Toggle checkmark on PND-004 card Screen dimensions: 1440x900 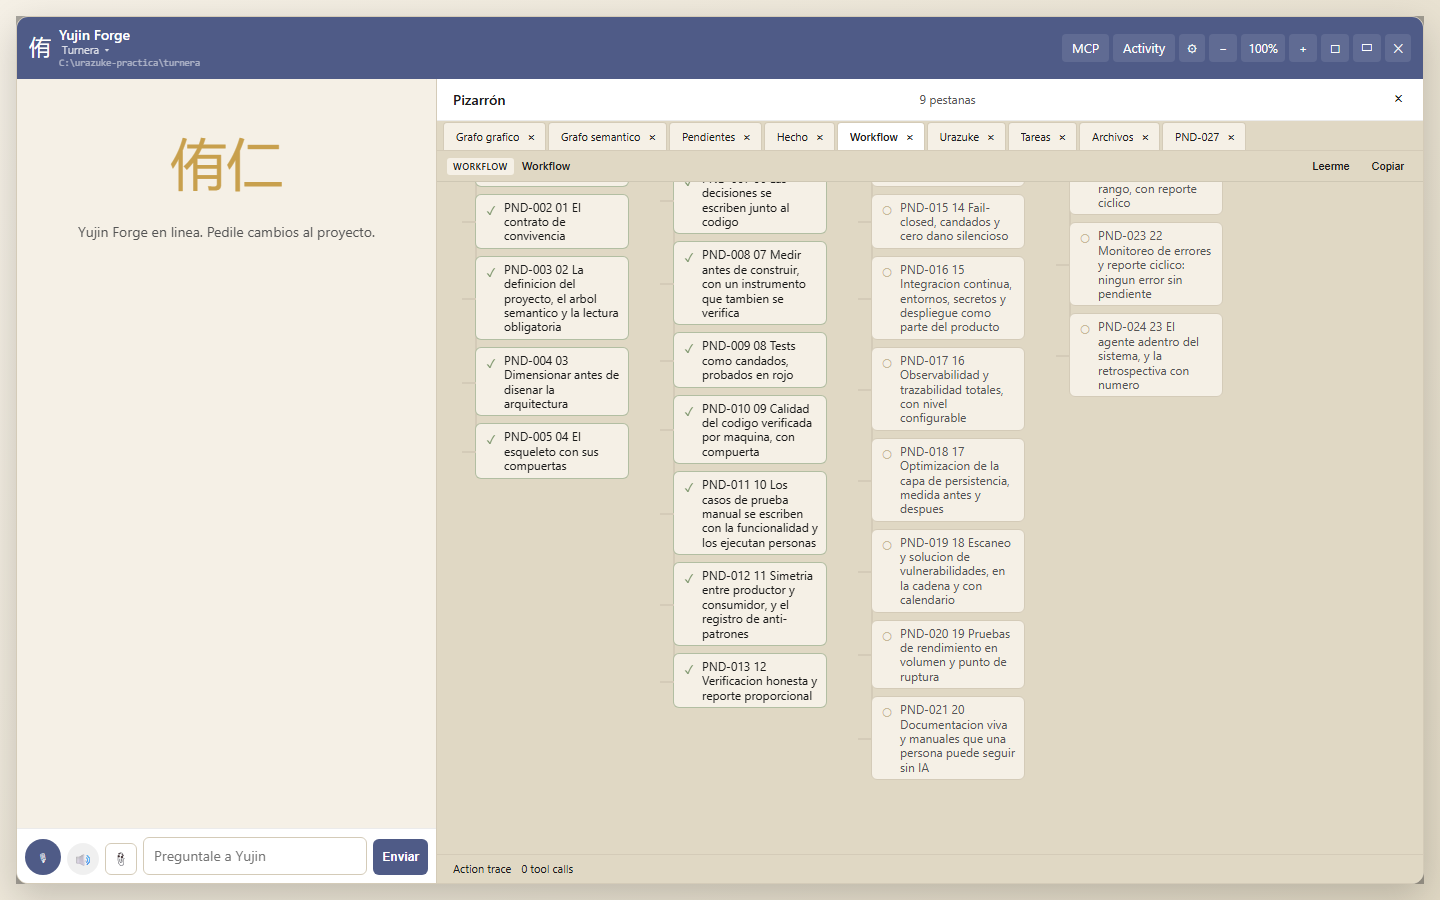490,364
